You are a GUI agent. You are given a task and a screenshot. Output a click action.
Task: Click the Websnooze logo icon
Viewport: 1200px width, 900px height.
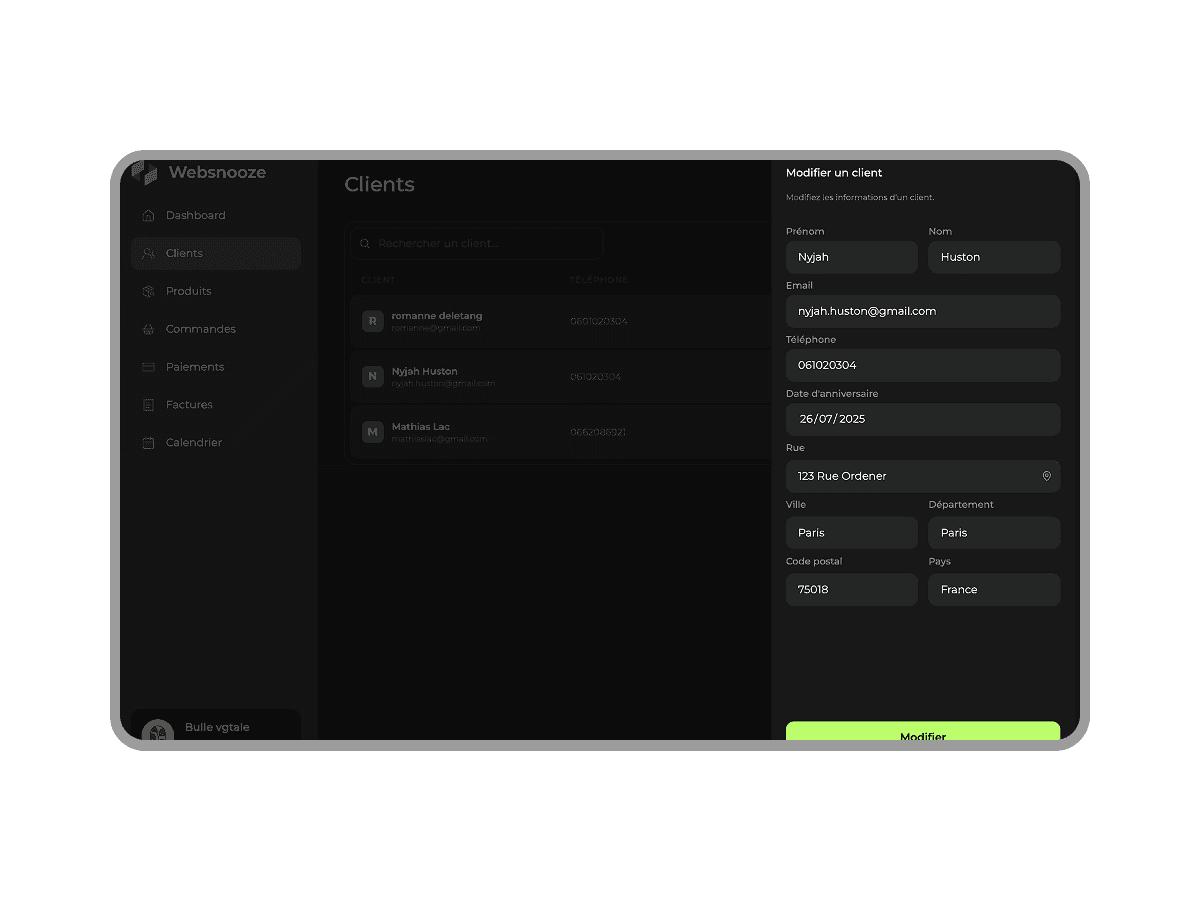tap(145, 173)
